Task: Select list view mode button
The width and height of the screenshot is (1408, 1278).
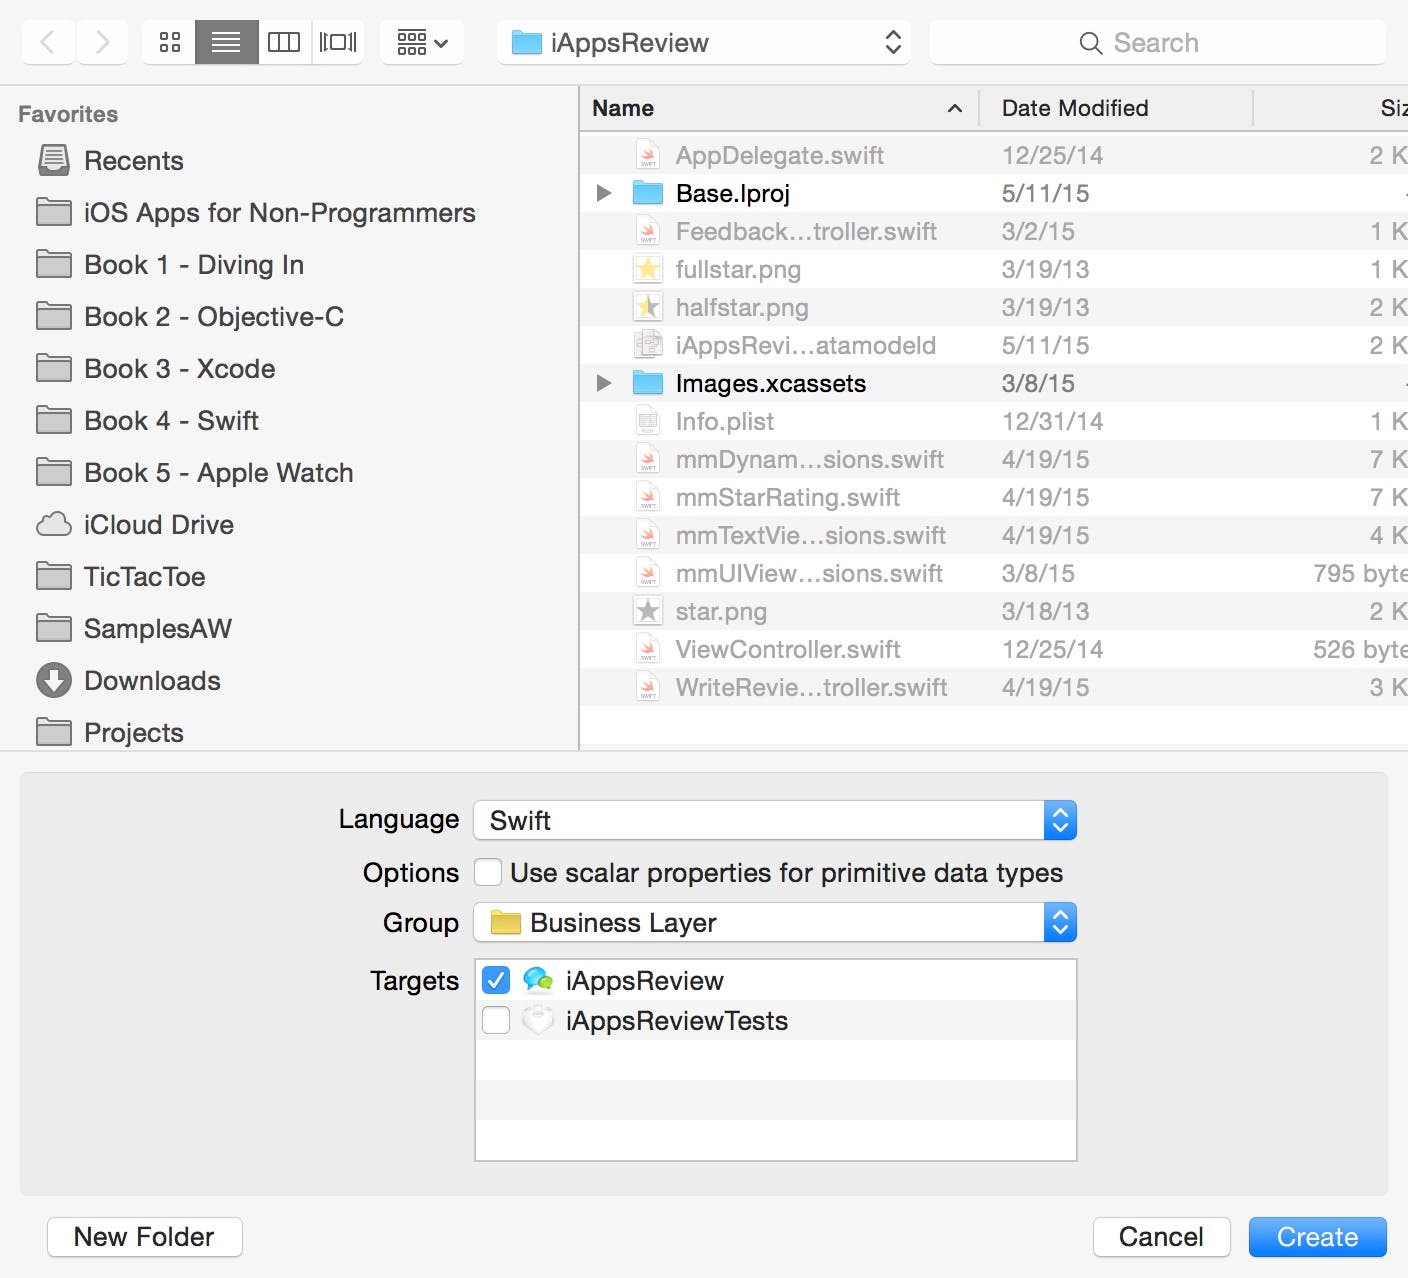Action: [226, 42]
